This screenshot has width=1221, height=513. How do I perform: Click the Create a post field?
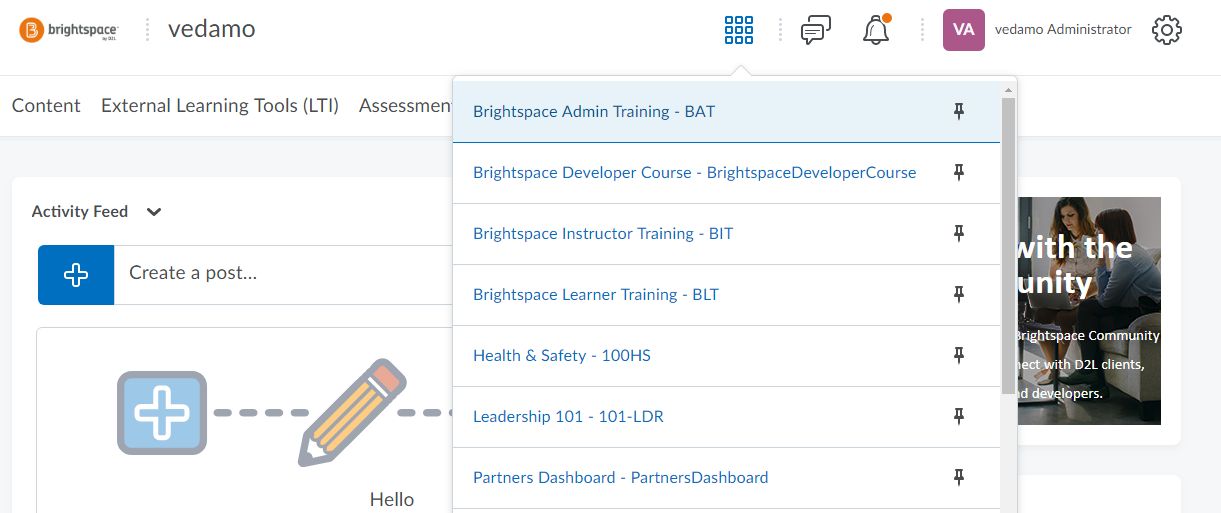click(283, 275)
